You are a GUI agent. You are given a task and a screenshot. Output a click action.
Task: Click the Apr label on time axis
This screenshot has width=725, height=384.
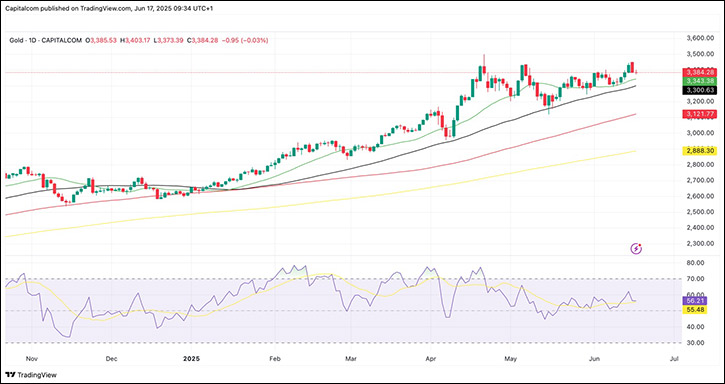[431, 359]
